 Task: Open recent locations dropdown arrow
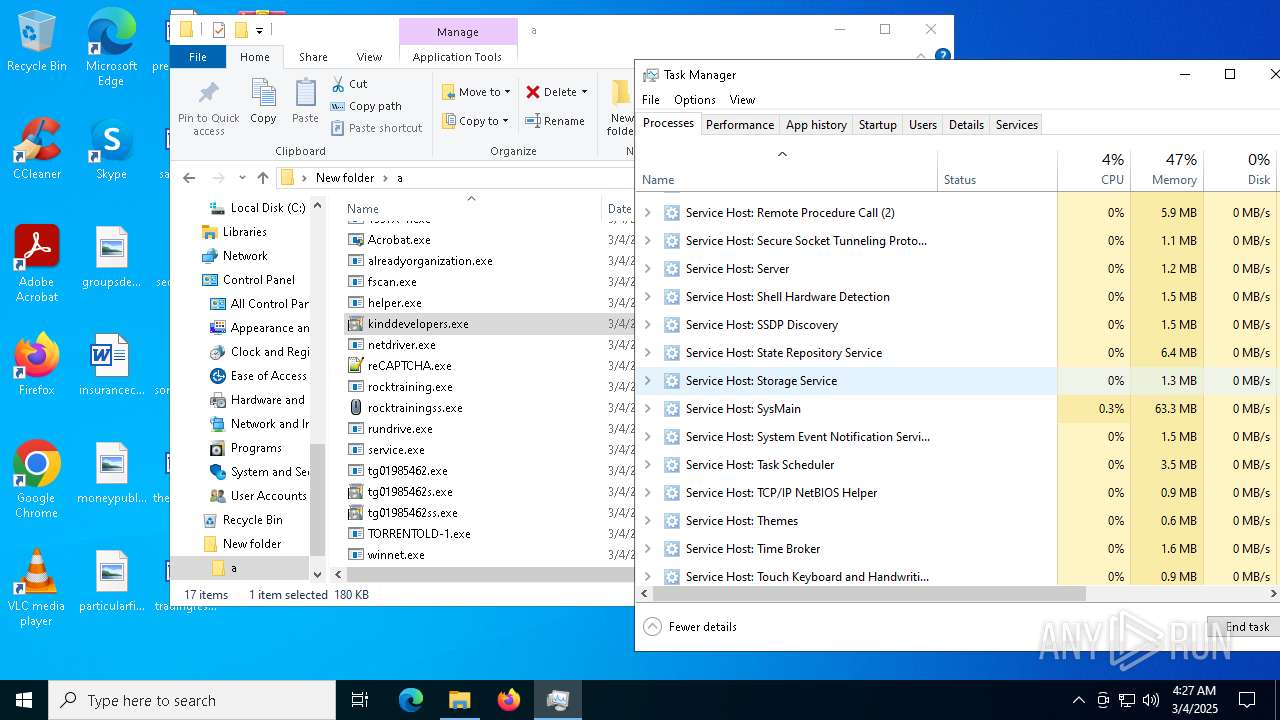242,178
